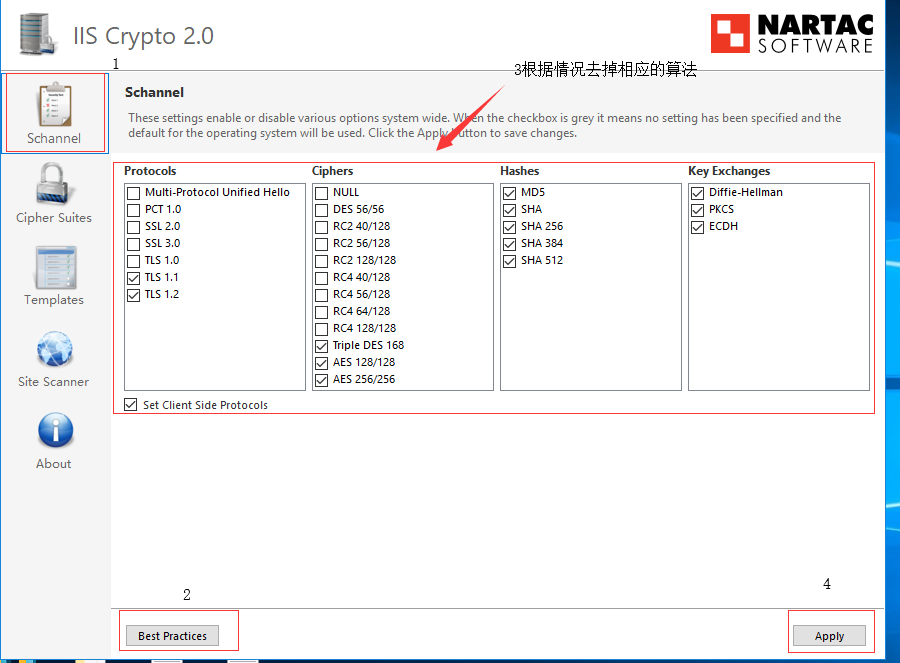
Task: Click the IIS Crypto 2.0 title
Action: [143, 36]
